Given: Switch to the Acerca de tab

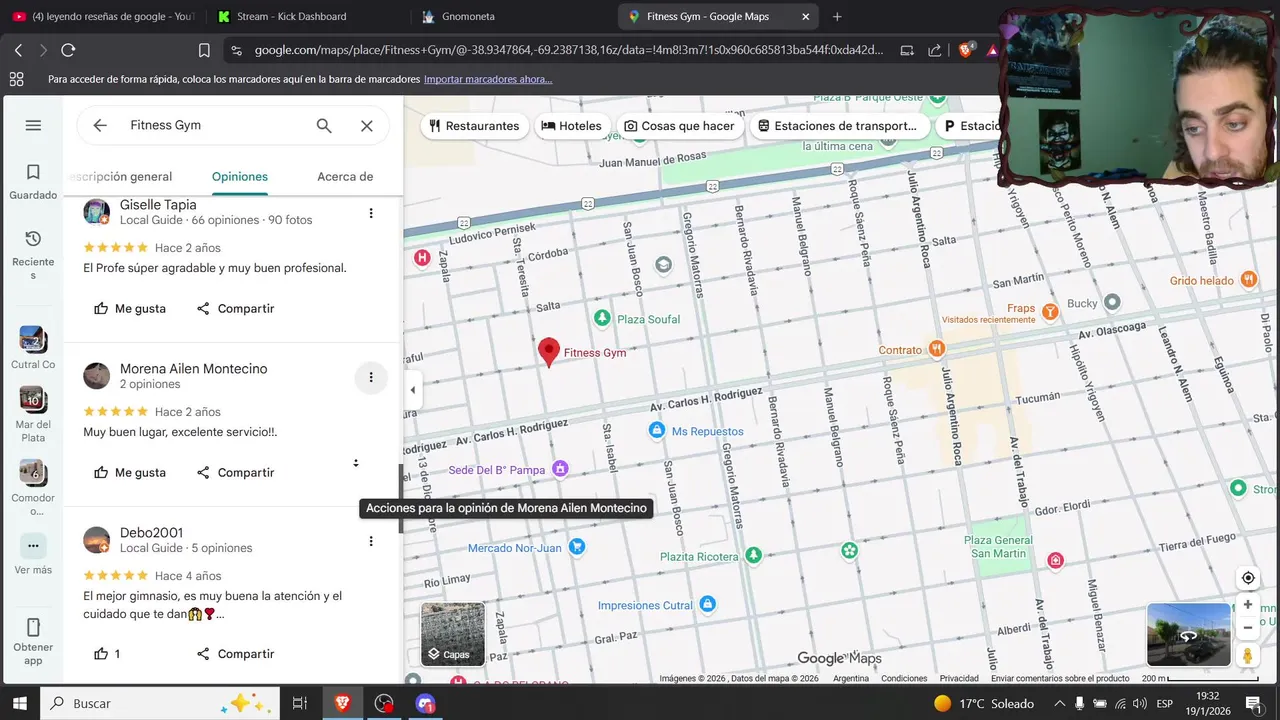Looking at the screenshot, I should (x=345, y=177).
